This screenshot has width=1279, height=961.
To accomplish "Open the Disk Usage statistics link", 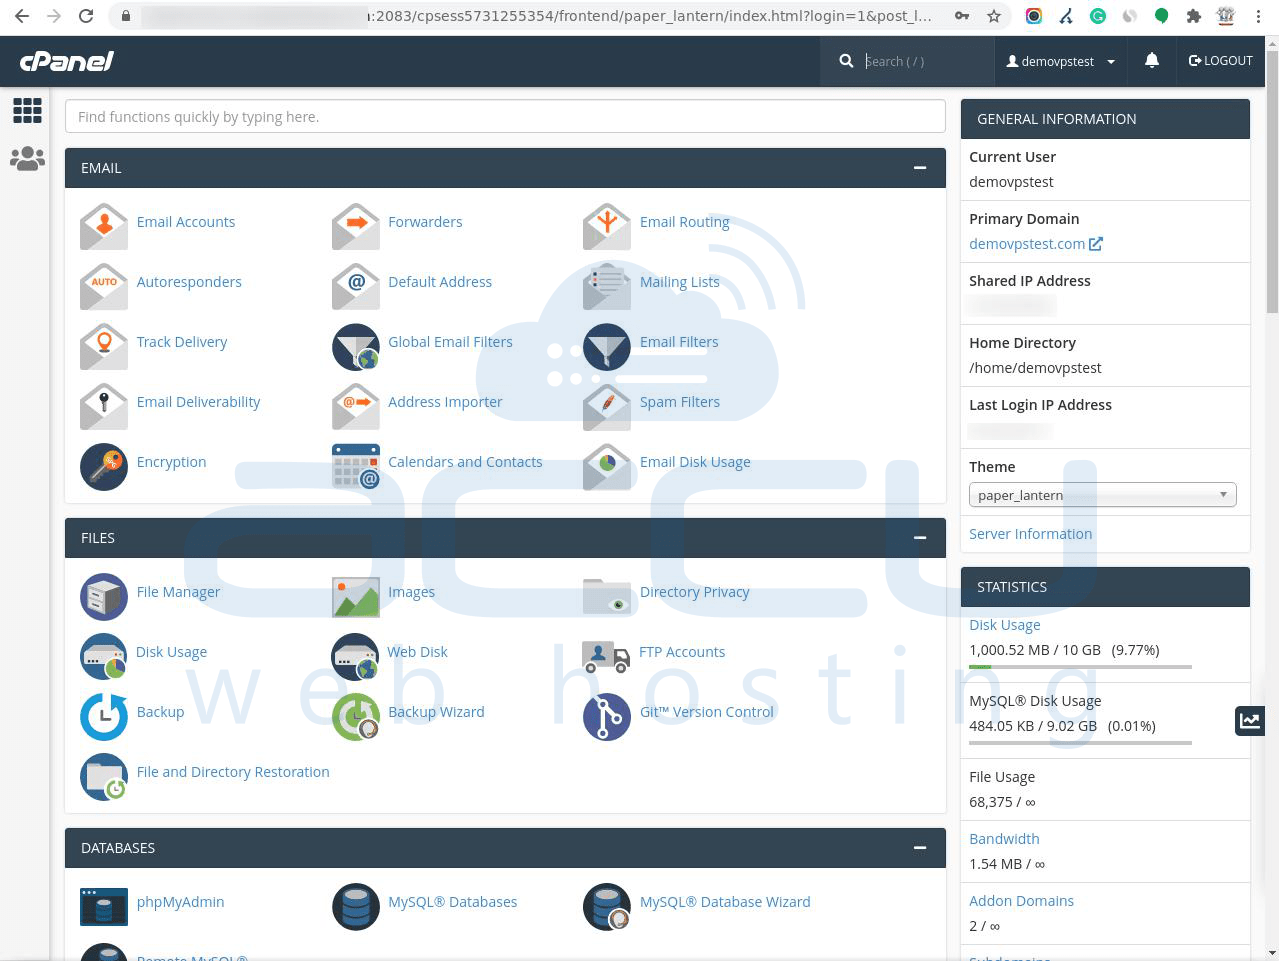I will (x=1004, y=625).
